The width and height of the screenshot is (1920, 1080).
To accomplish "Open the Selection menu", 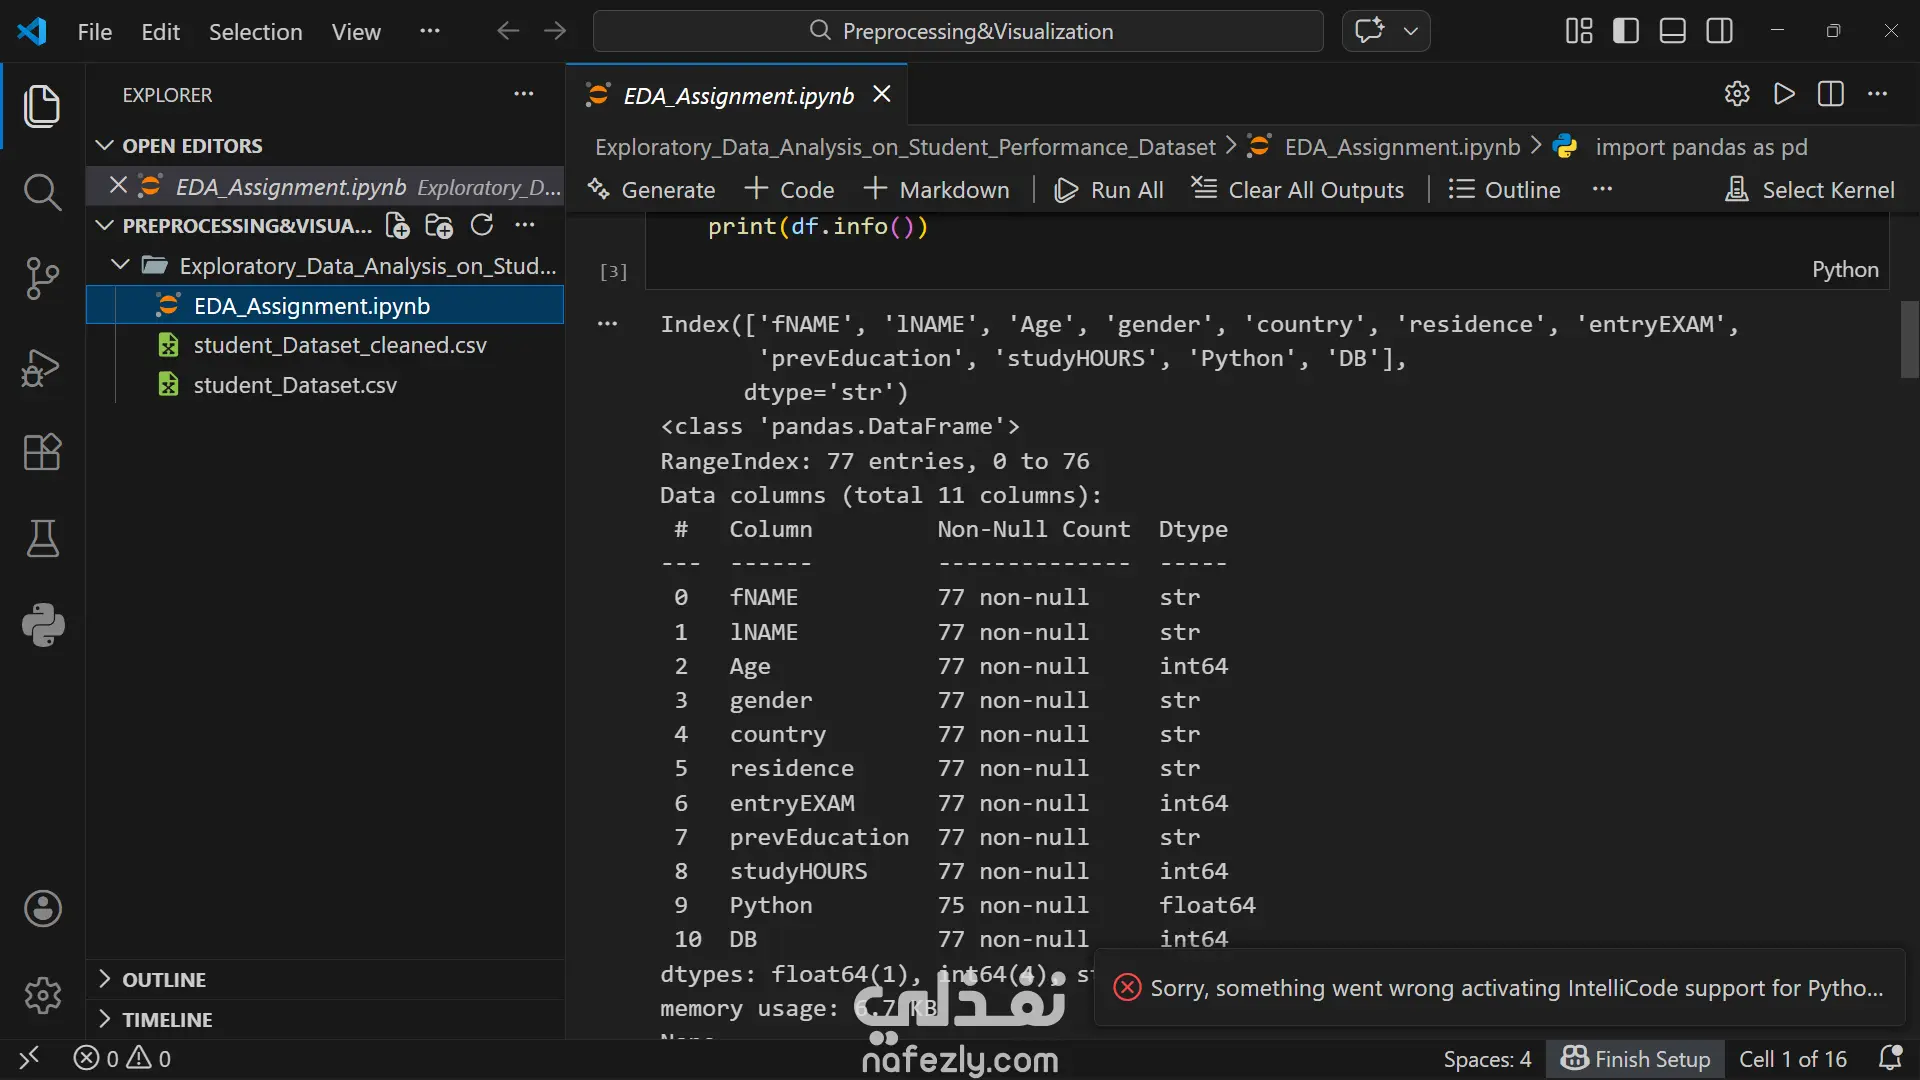I will (x=255, y=32).
